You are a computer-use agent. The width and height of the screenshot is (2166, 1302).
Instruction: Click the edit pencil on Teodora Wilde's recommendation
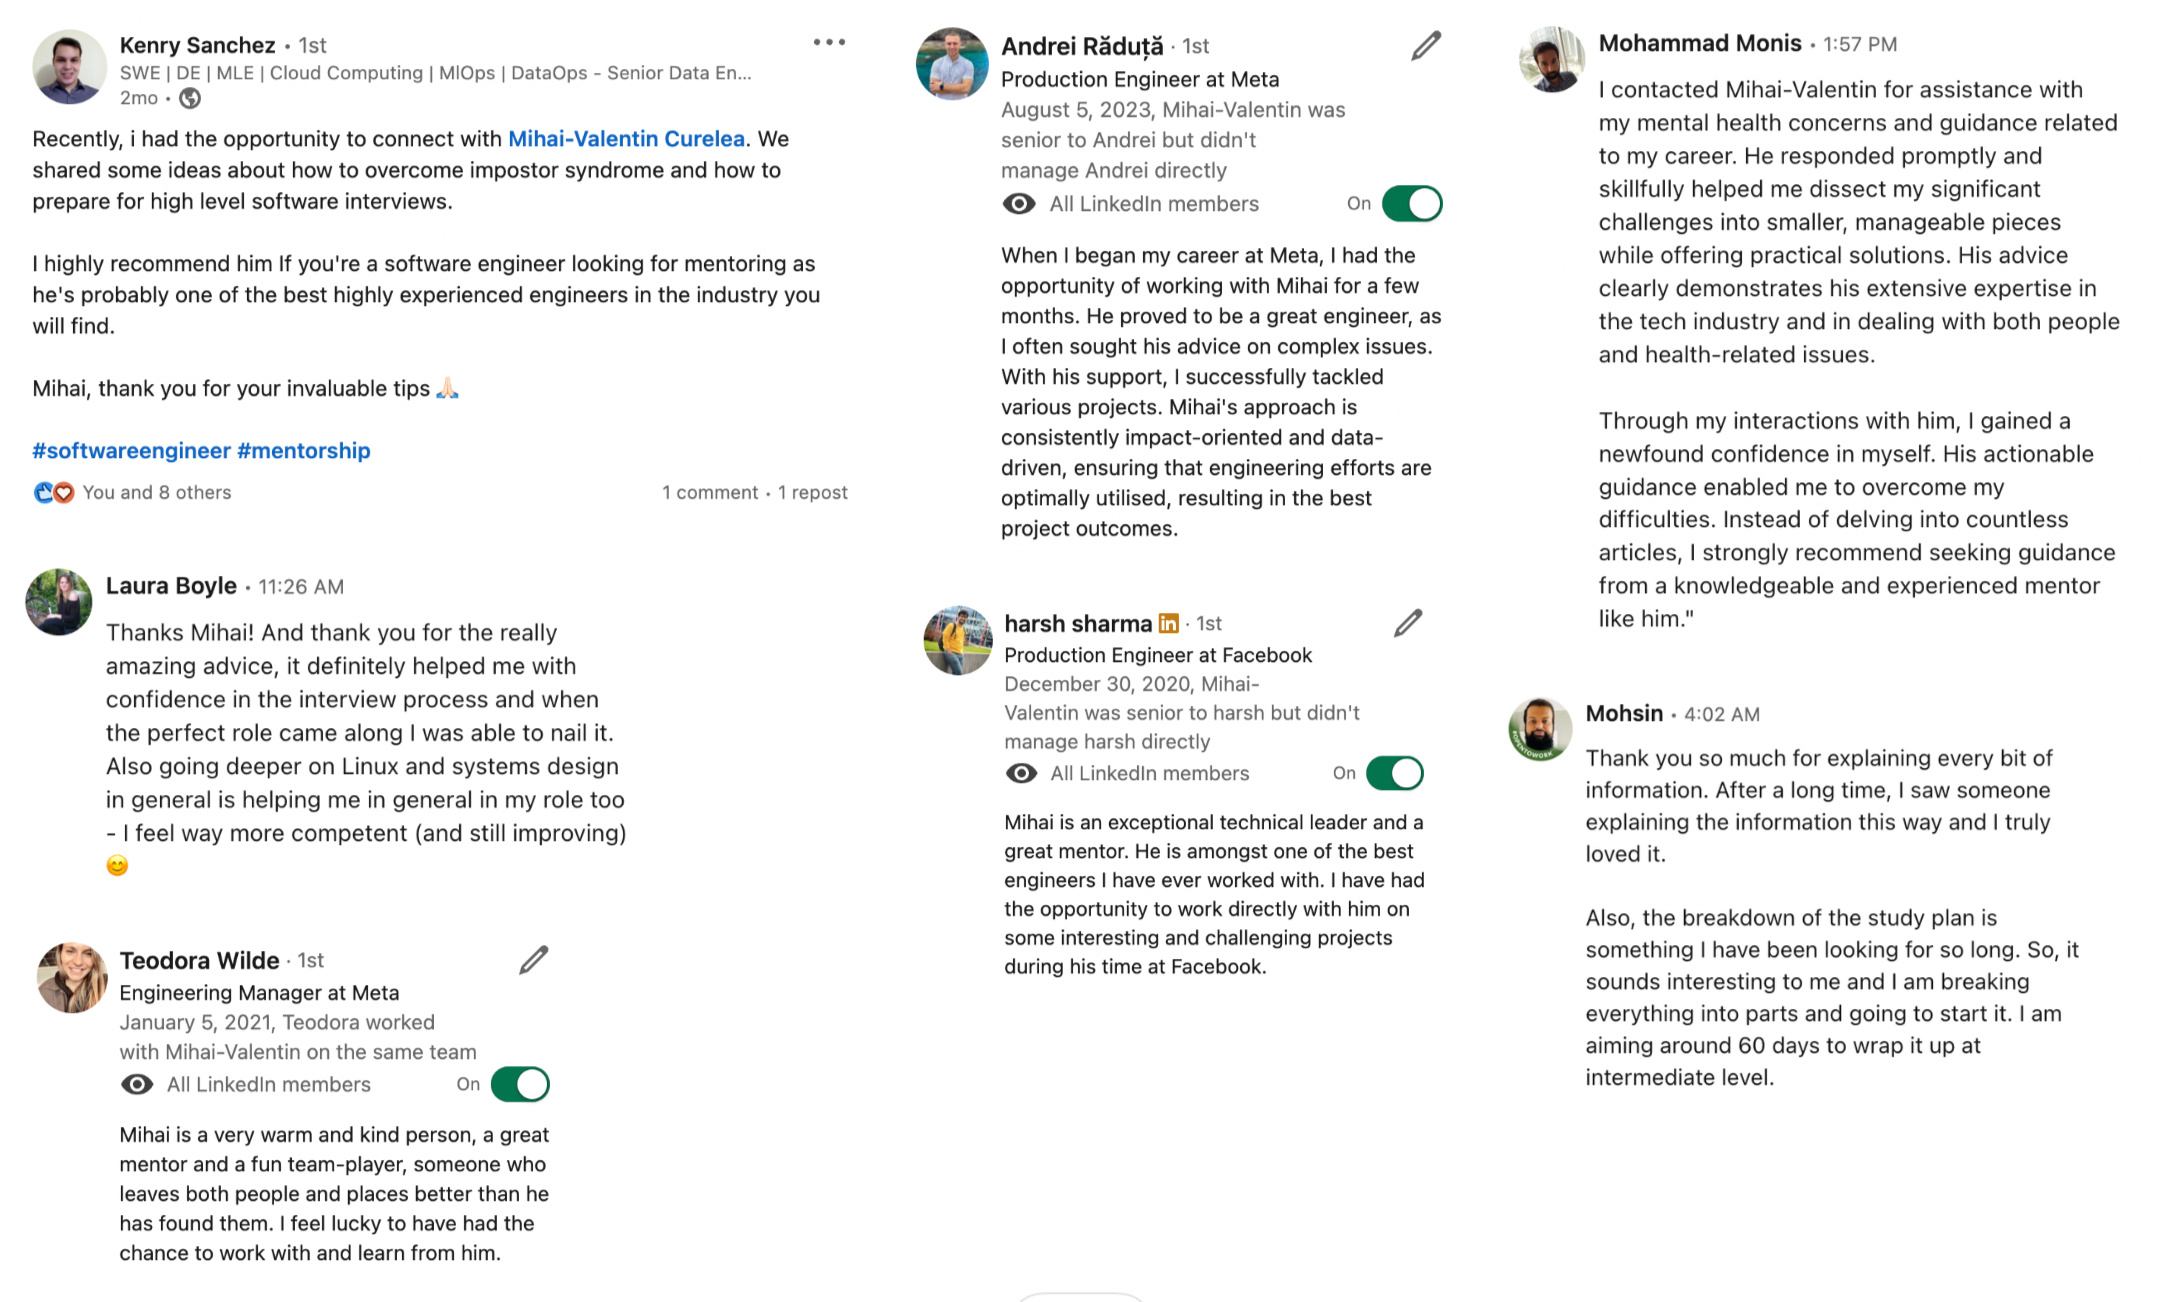point(534,960)
